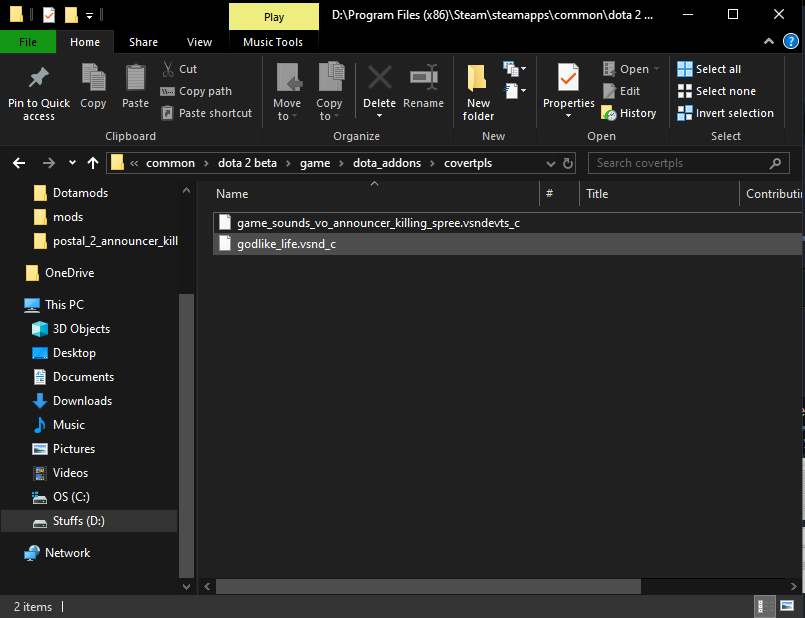Open recent locations dropdown
This screenshot has height=618, width=805.
pos(72,163)
